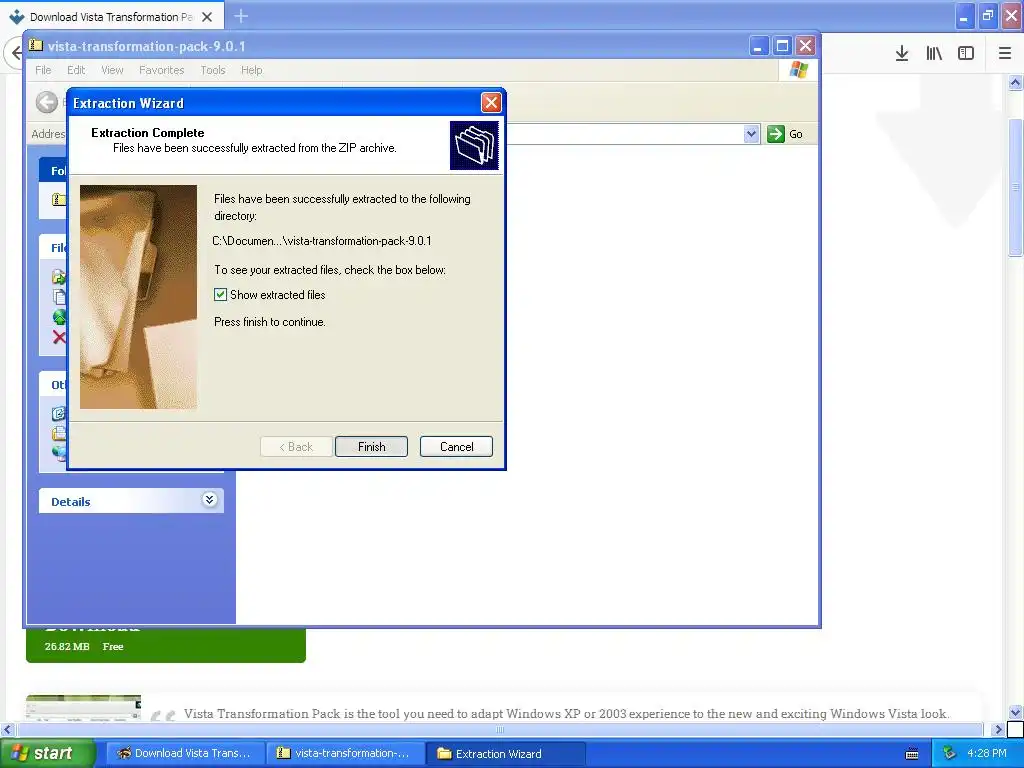Open a new browser tab with plus
Viewport: 1024px width, 768px height.
tap(241, 16)
